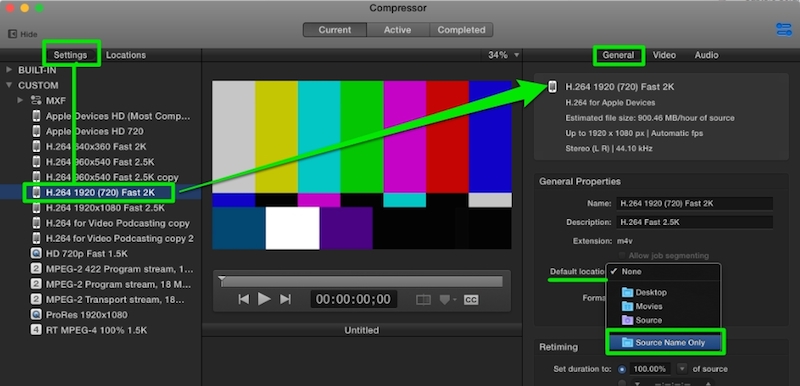This screenshot has height=386, width=800.
Task: Click the comparison split-view icon
Action: pyautogui.click(x=423, y=300)
